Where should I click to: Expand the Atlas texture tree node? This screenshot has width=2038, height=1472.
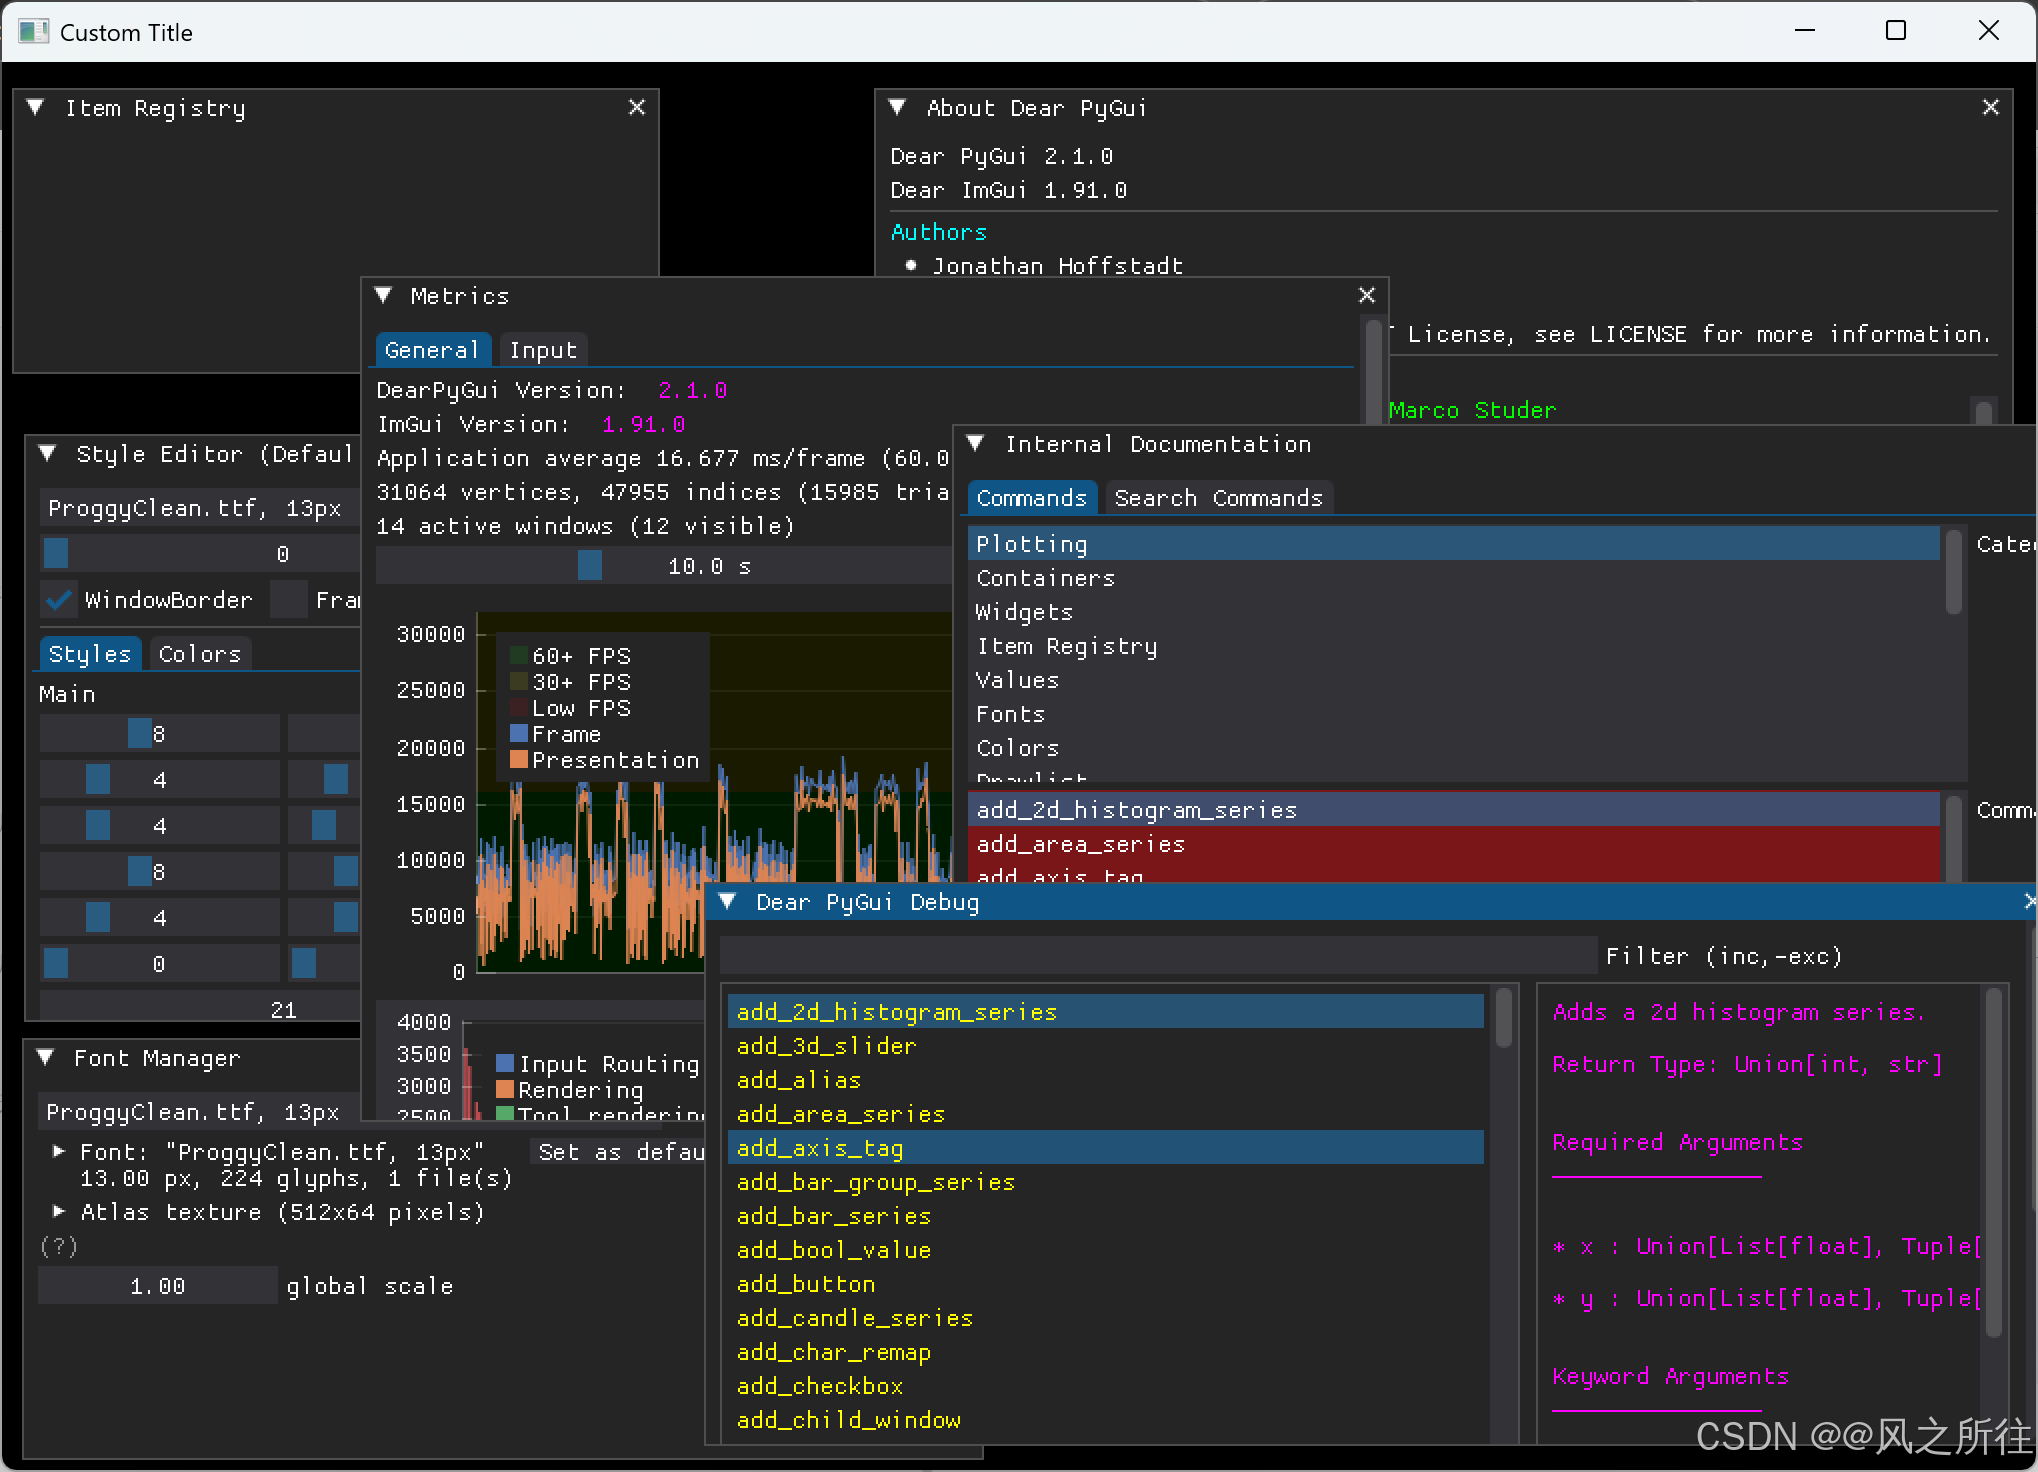pos(59,1212)
